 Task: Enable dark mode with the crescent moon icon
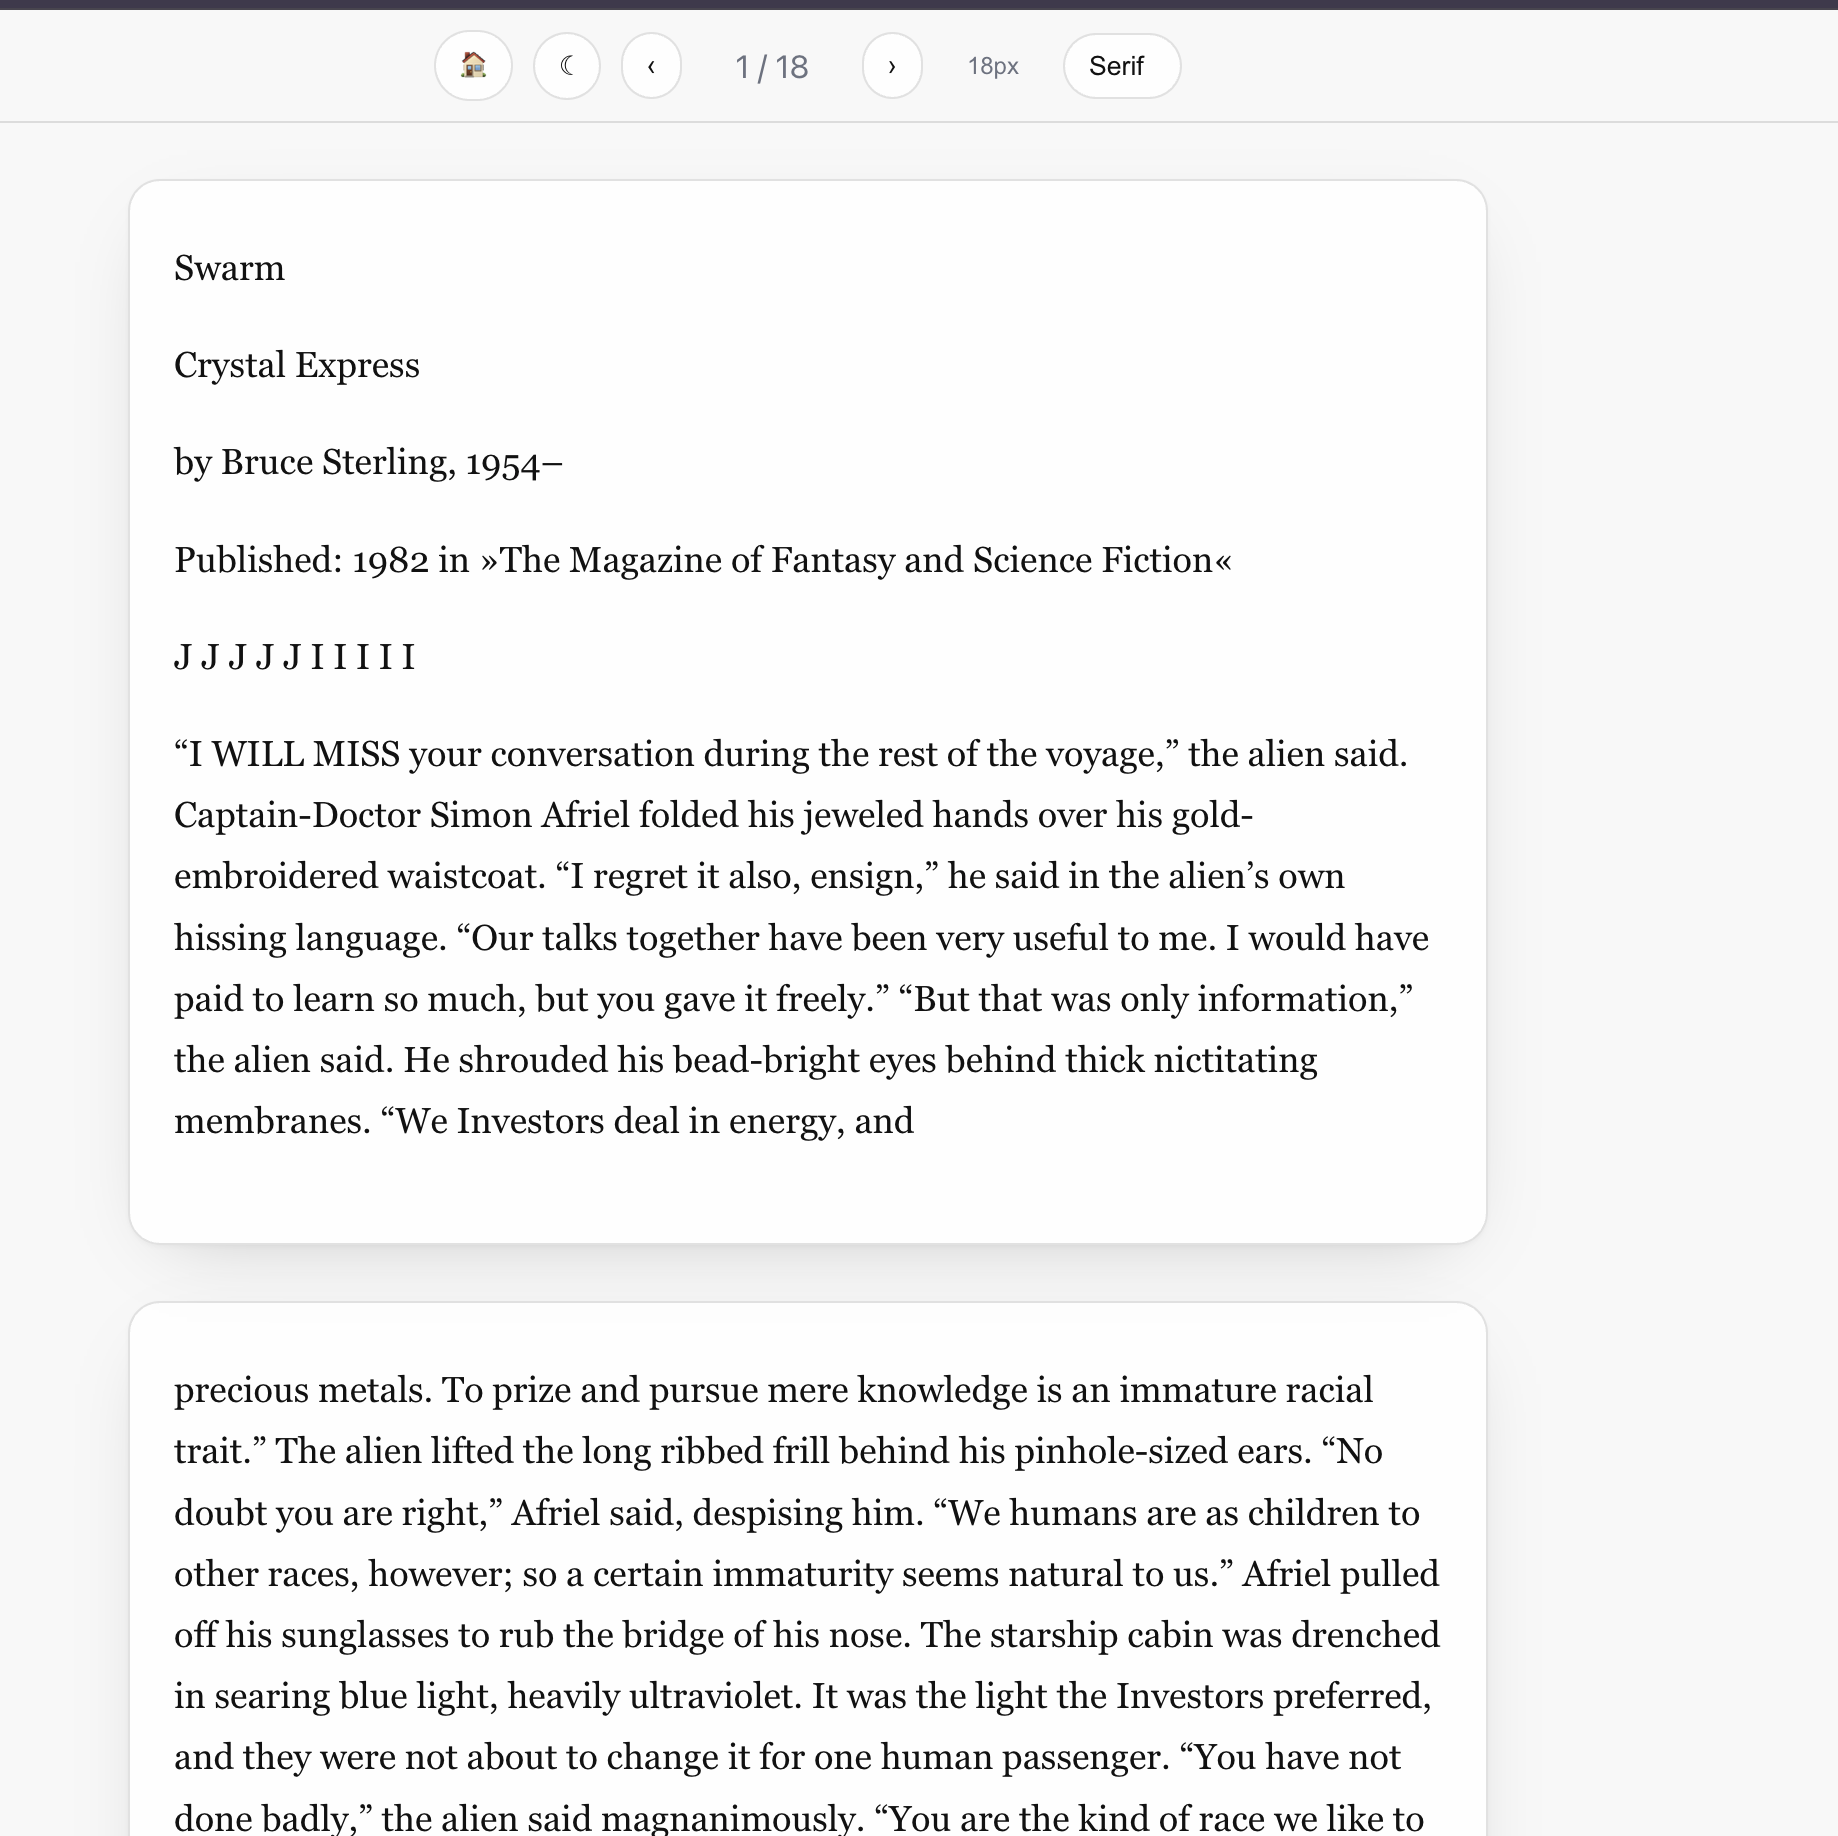tap(567, 66)
